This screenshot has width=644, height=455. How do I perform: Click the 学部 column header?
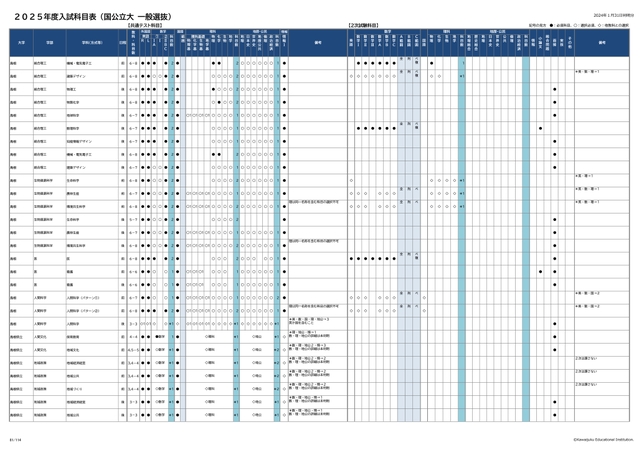(x=48, y=43)
